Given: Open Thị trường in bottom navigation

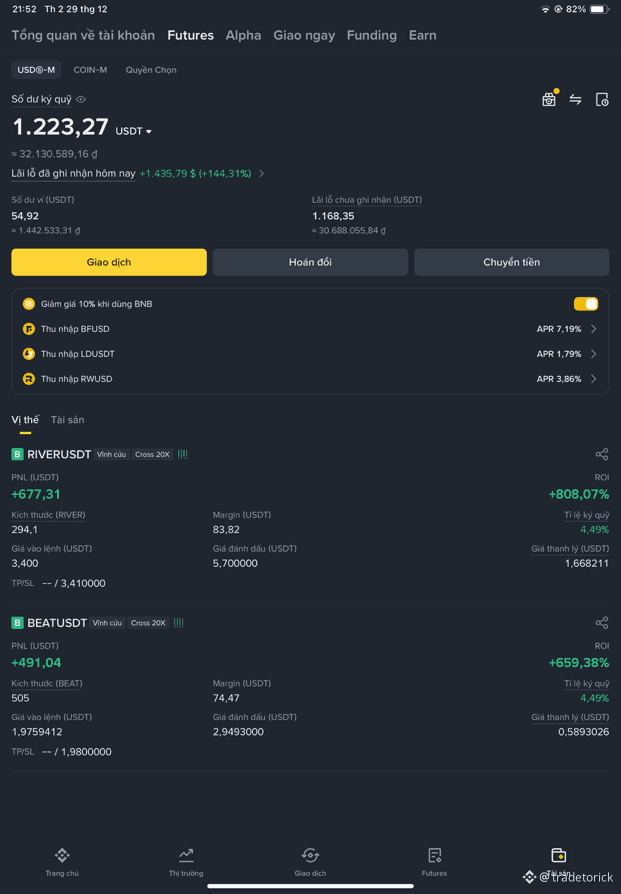Looking at the screenshot, I should (186, 862).
